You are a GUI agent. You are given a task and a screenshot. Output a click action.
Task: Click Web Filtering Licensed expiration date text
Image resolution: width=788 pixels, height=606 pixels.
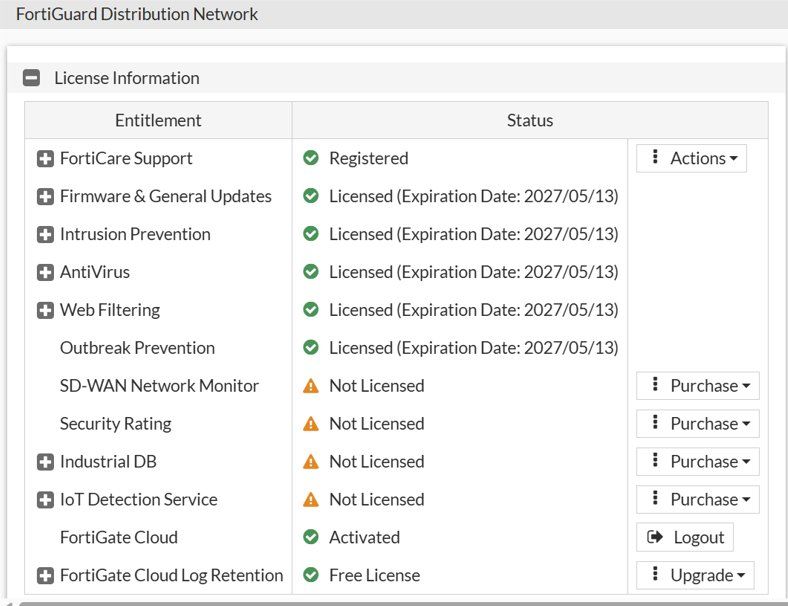pos(473,310)
